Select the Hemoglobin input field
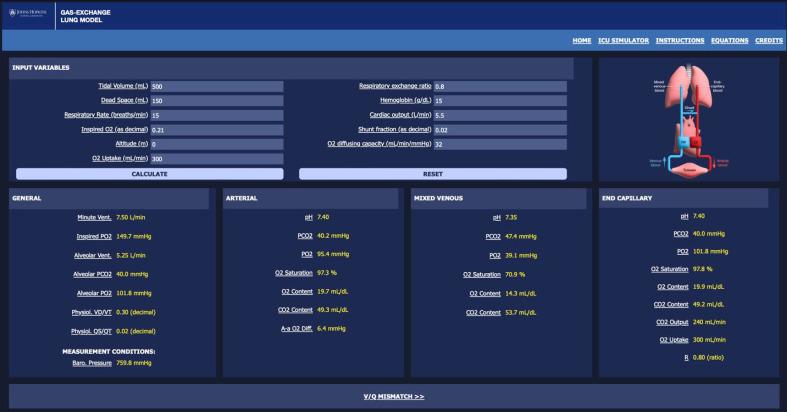The image size is (787, 412). coord(499,101)
